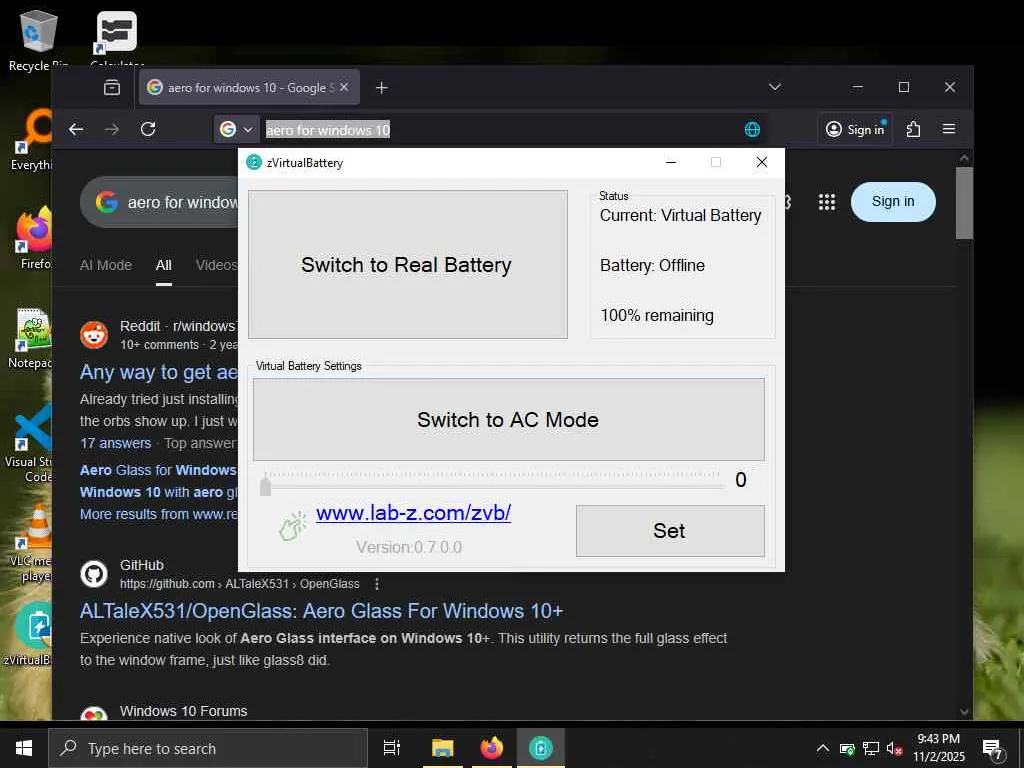Open the Firefox hamburger menu
The image size is (1024, 768).
tap(949, 129)
